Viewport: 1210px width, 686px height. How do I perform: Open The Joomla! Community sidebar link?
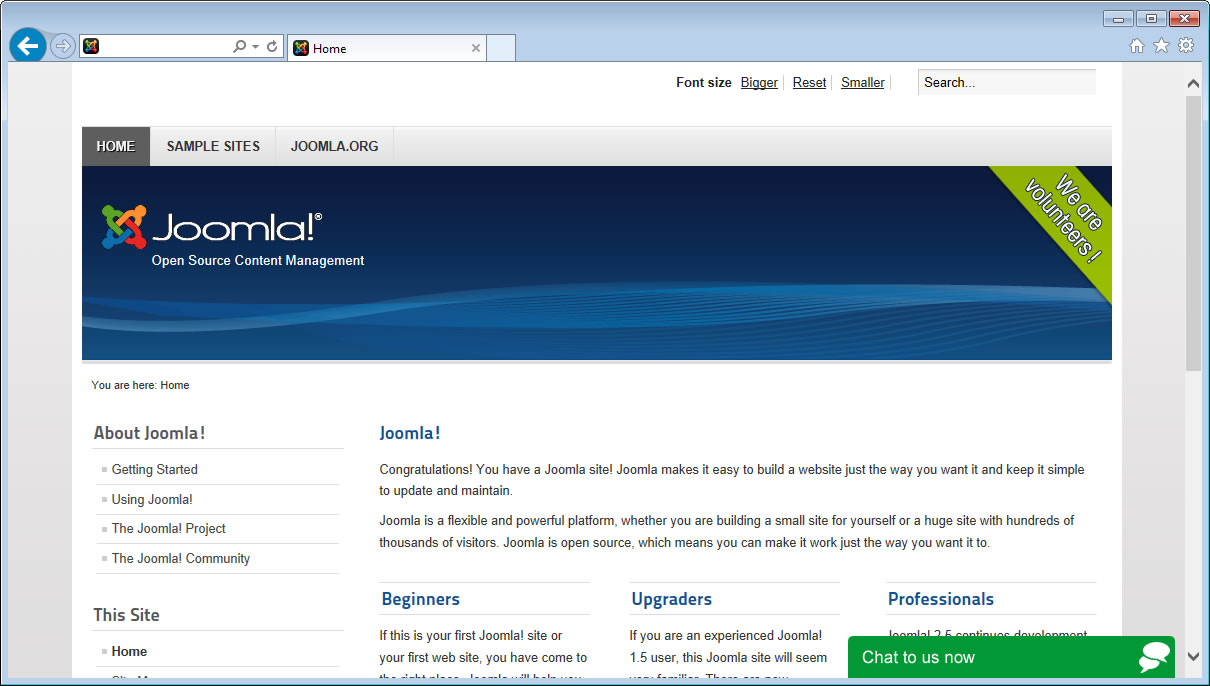tap(181, 558)
